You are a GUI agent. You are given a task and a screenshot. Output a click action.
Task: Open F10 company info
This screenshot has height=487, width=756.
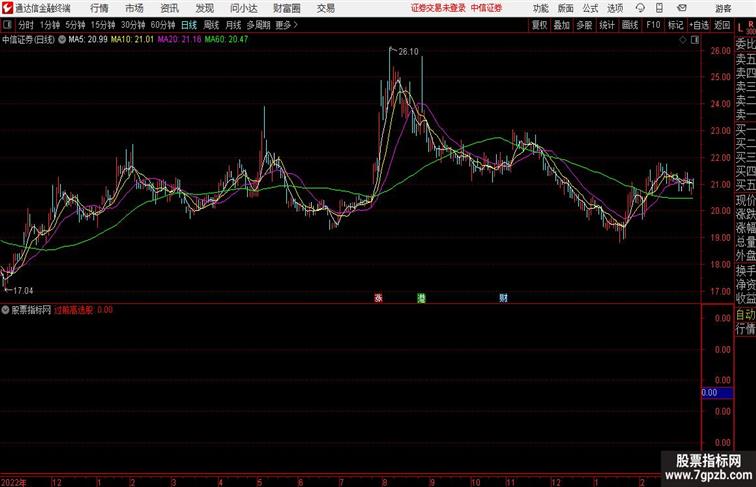click(x=653, y=25)
